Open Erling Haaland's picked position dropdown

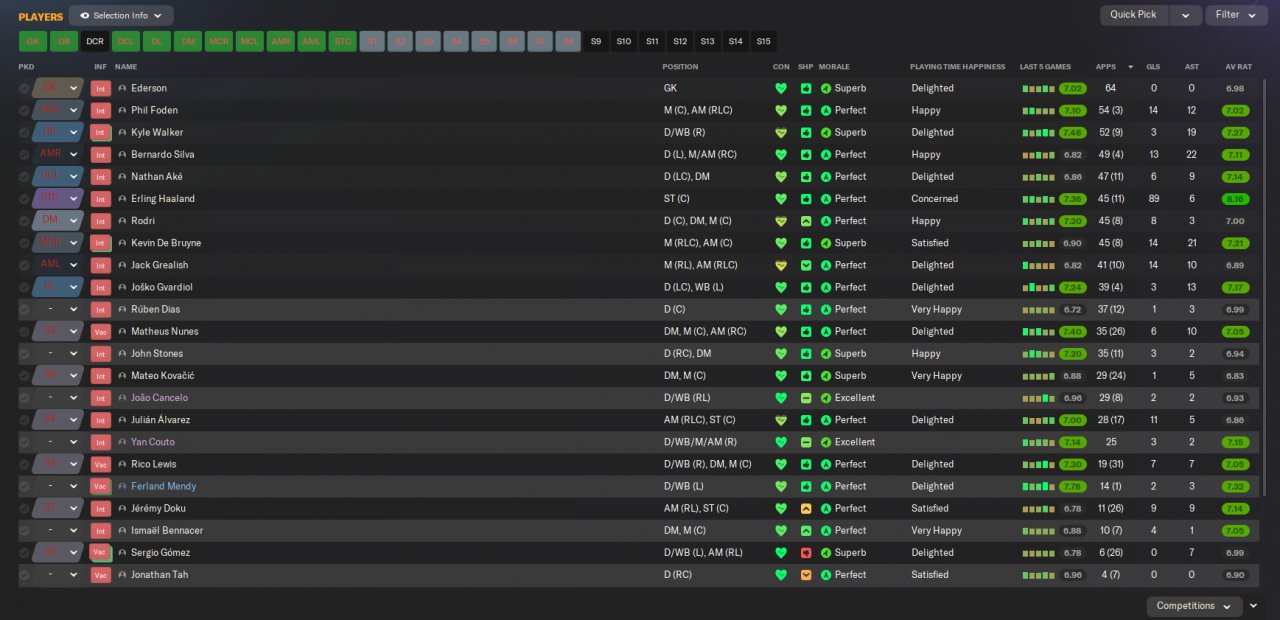pyautogui.click(x=58, y=199)
